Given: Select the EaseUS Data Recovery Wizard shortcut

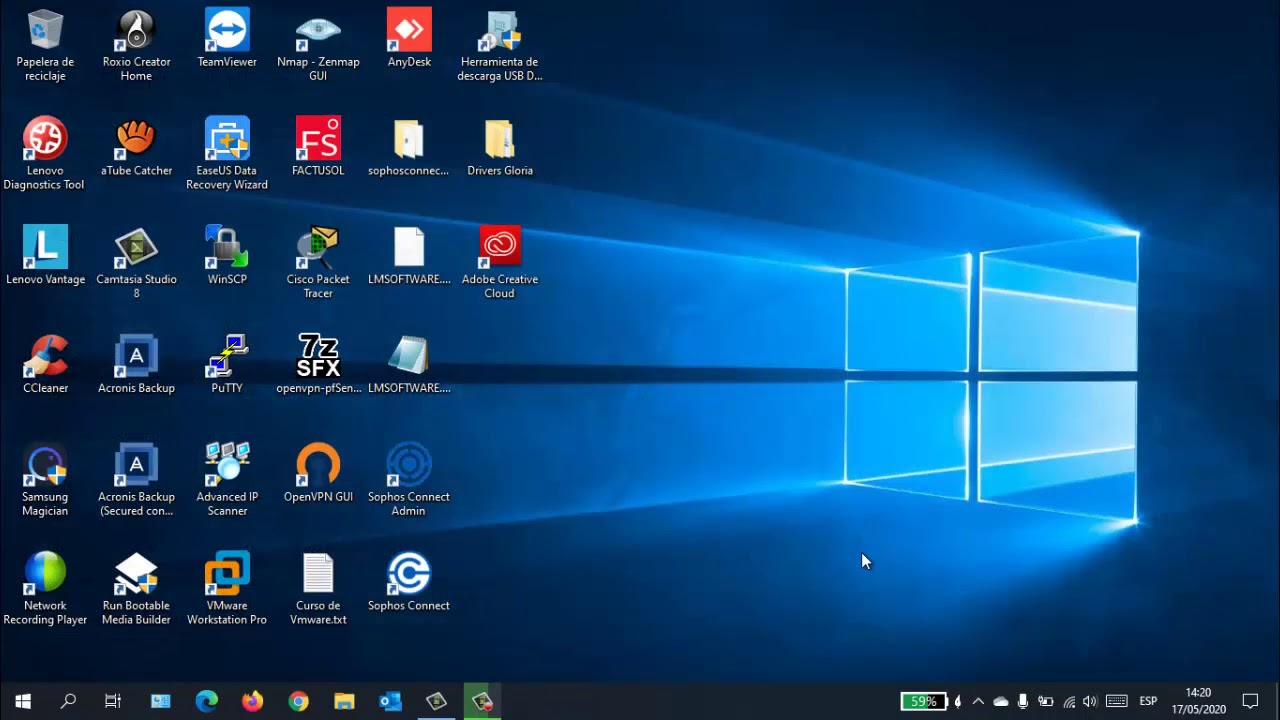Looking at the screenshot, I should point(227,154).
